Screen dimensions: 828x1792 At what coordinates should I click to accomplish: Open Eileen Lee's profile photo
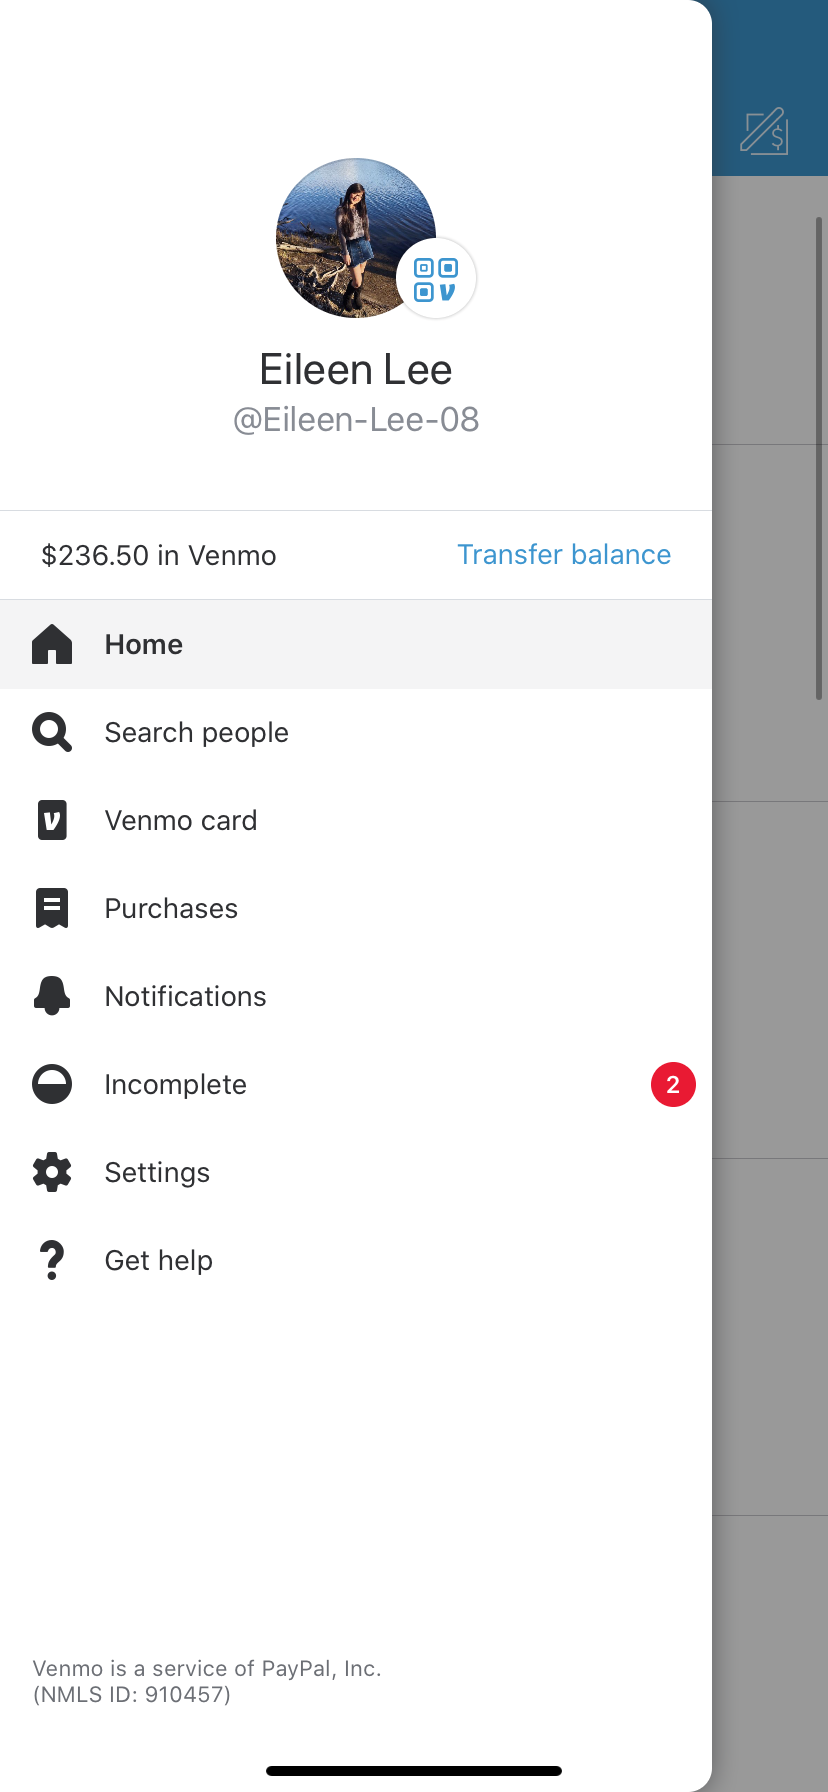pyautogui.click(x=356, y=238)
